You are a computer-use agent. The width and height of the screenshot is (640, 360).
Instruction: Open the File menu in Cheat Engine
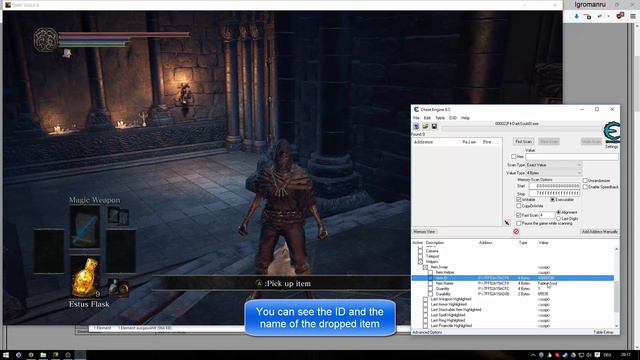click(x=416, y=118)
